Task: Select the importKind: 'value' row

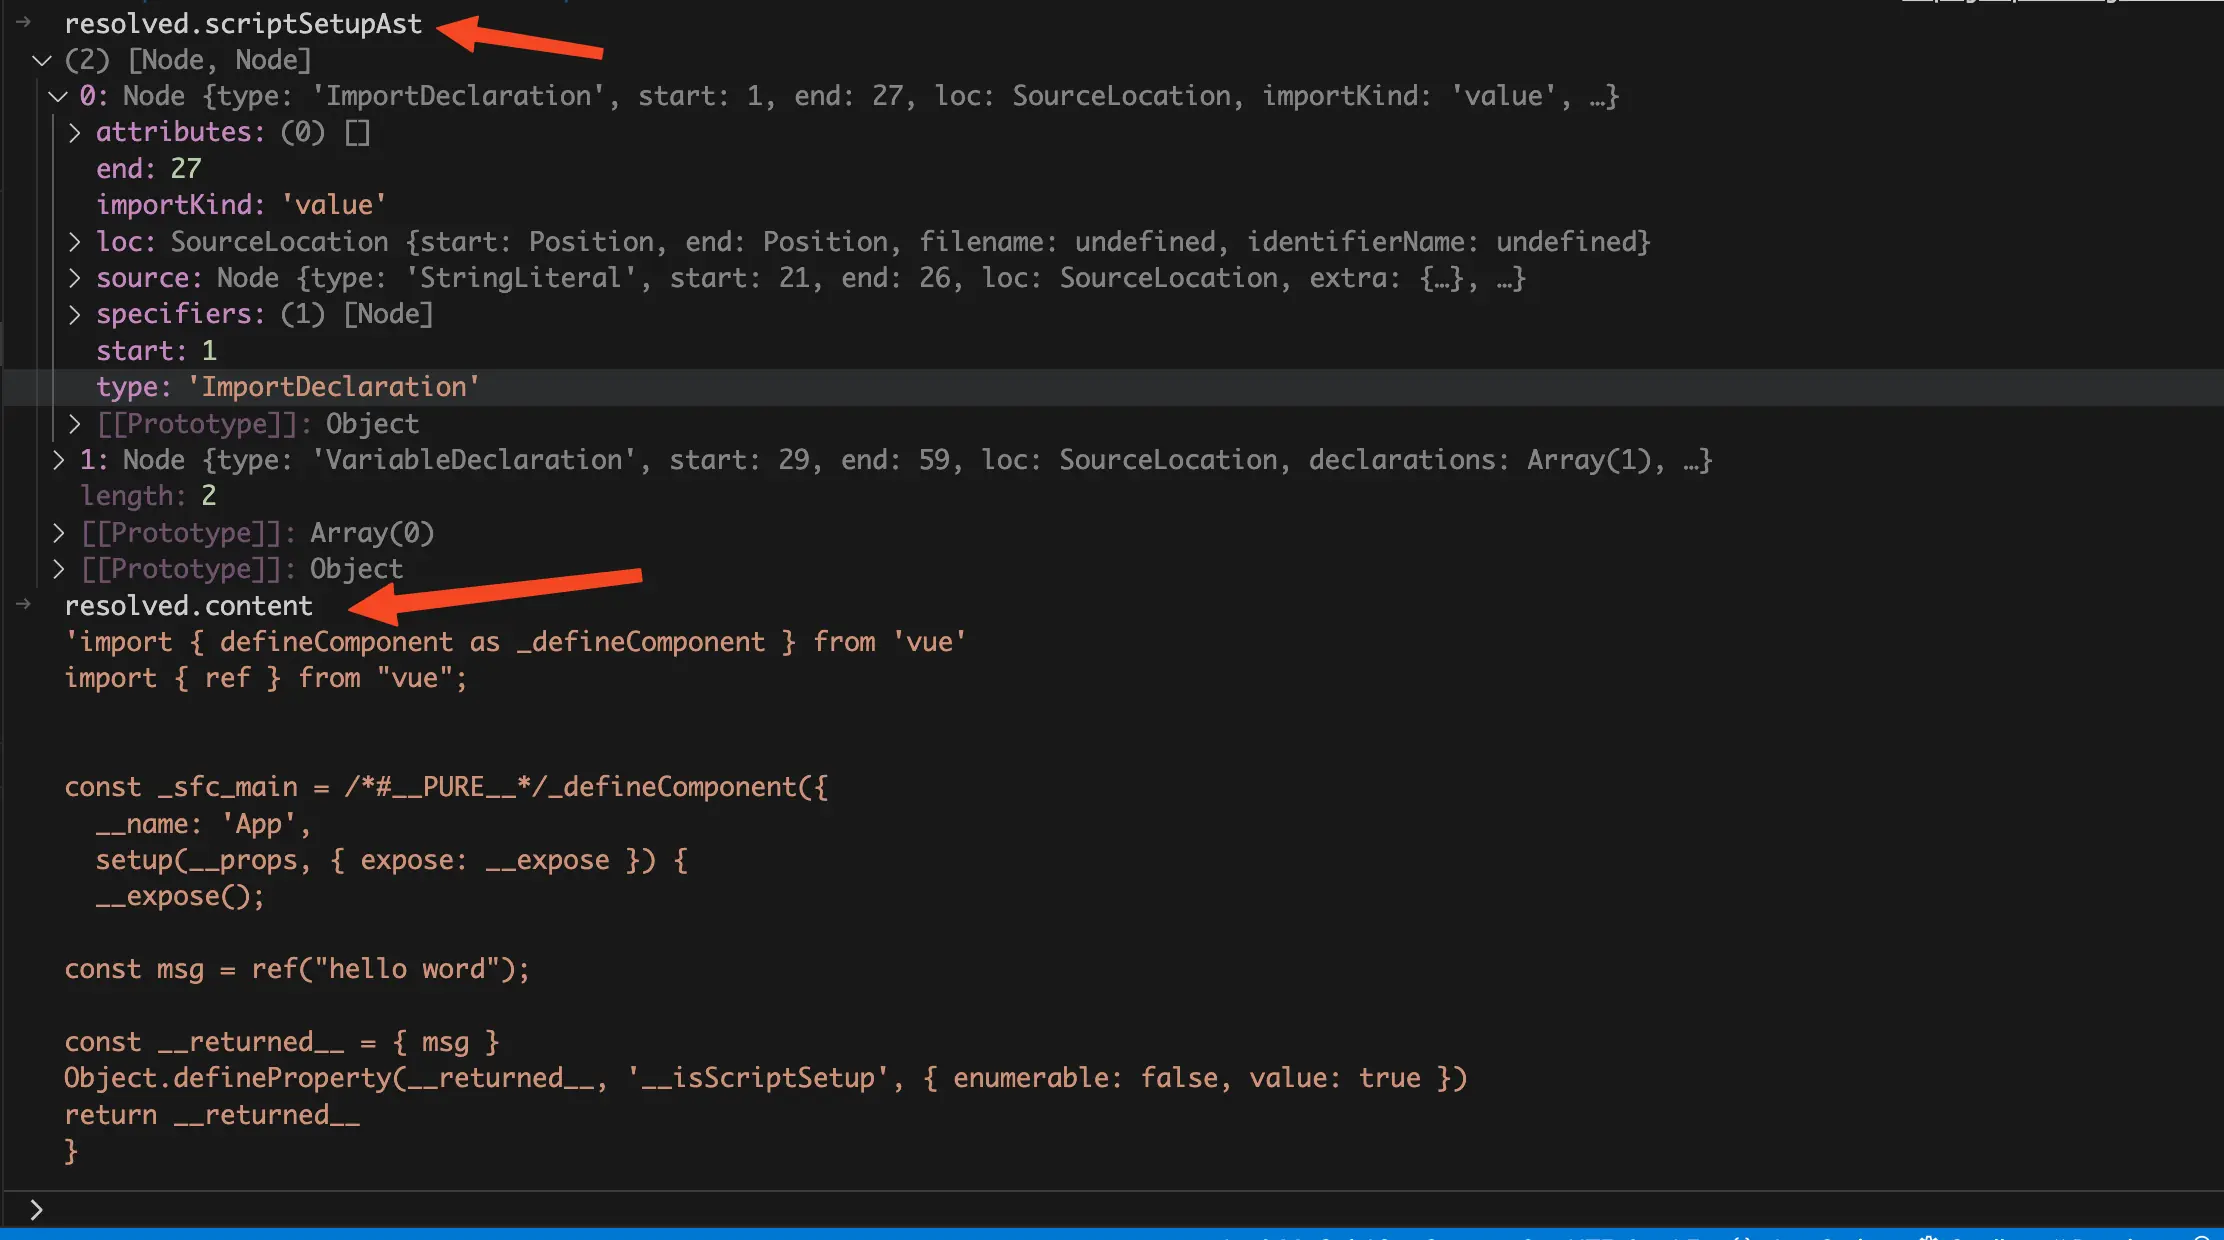Action: [240, 205]
